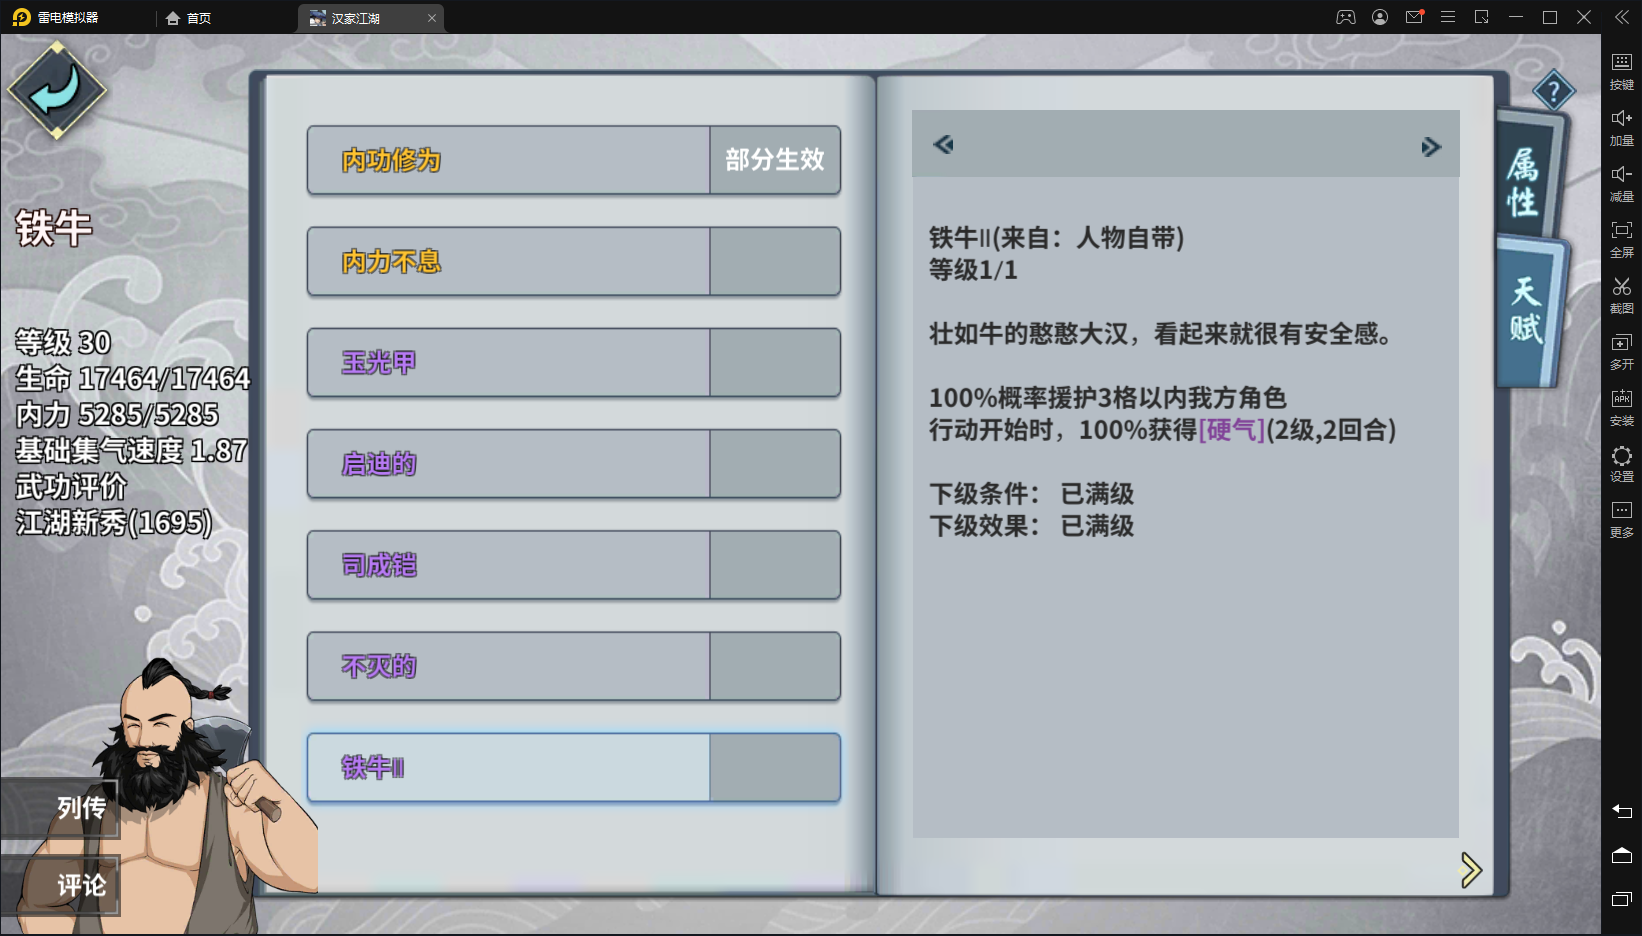This screenshot has width=1642, height=936.
Task: Open the help question mark icon
Action: [x=1553, y=92]
